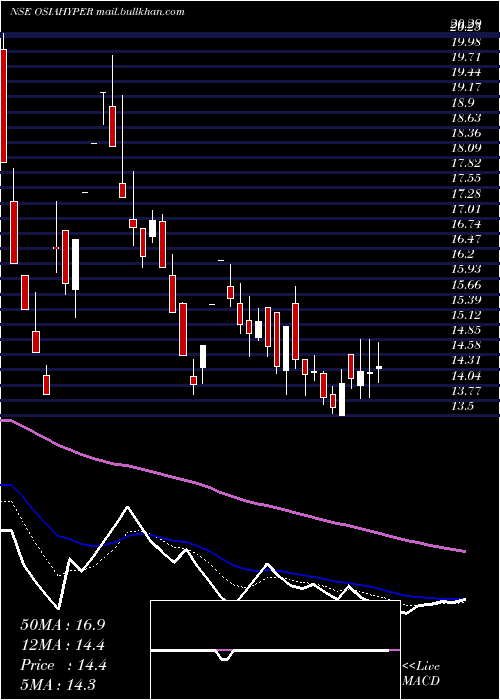Click the 18.63 price axis label
Image resolution: width=500 pixels, height=700 pixels.
coord(466,118)
